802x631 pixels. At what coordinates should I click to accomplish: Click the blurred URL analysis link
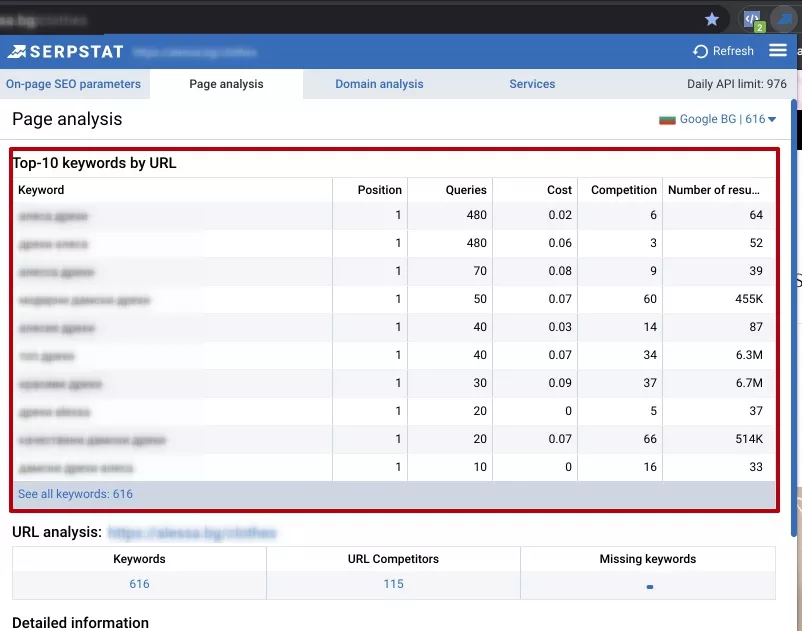(x=192, y=533)
